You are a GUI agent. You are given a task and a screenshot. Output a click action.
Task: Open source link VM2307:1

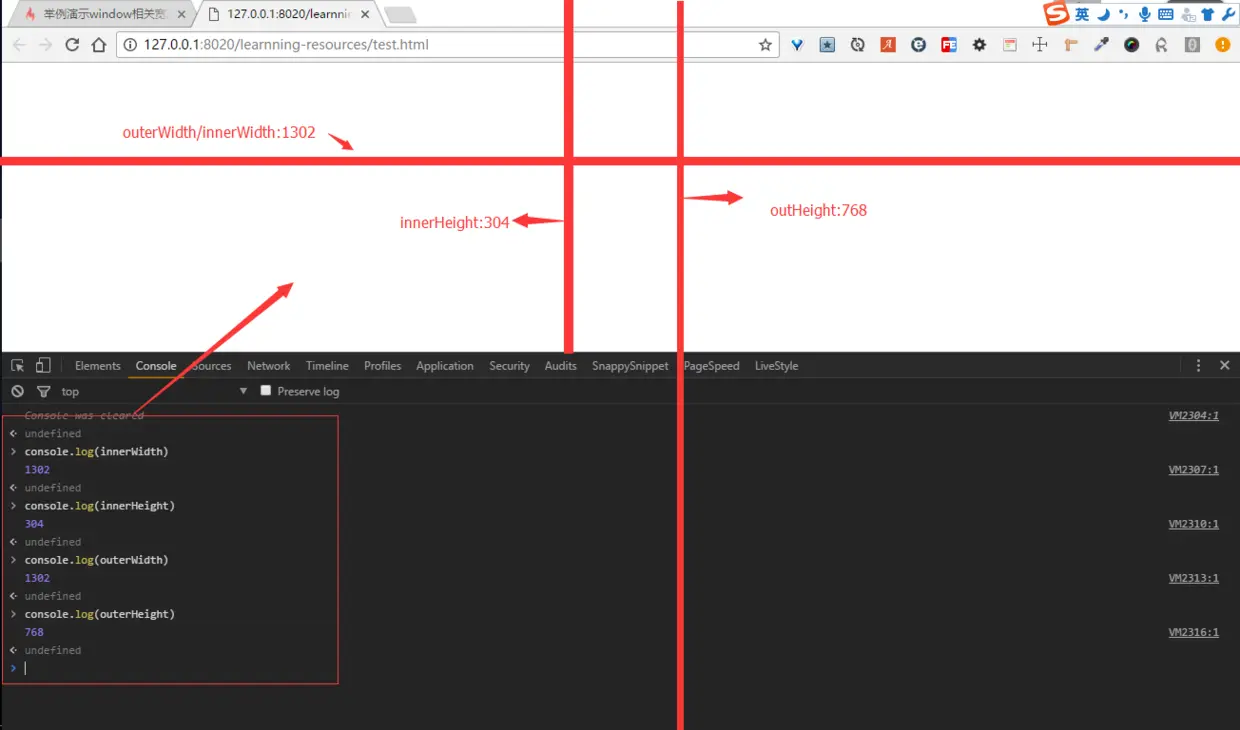[1194, 469]
